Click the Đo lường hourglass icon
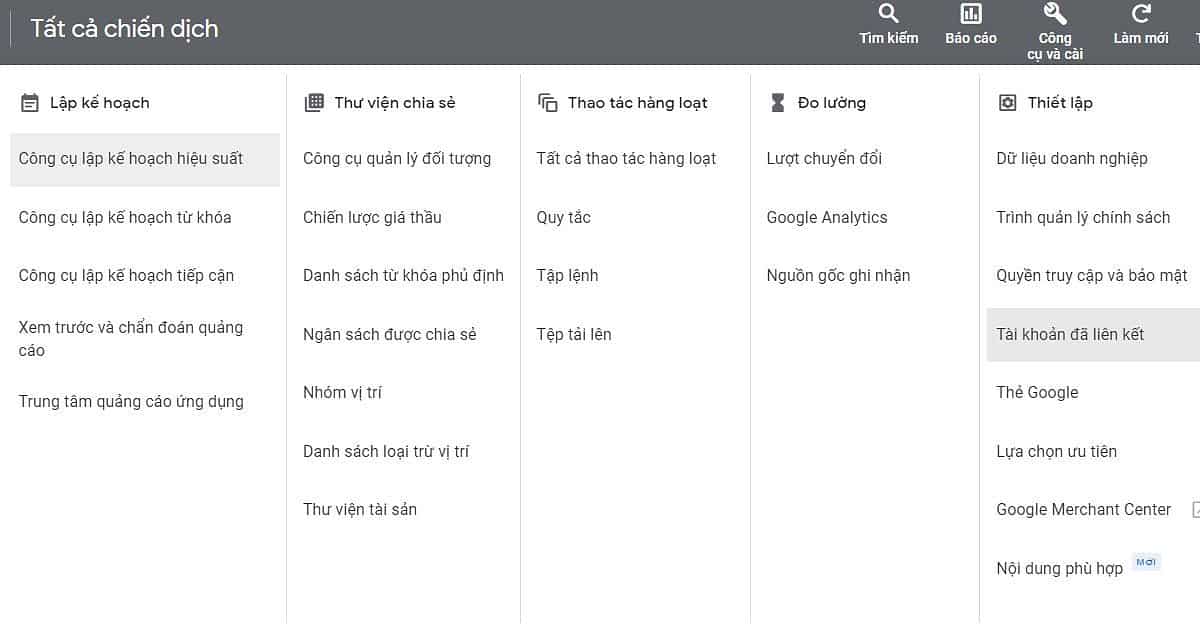 pyautogui.click(x=778, y=102)
